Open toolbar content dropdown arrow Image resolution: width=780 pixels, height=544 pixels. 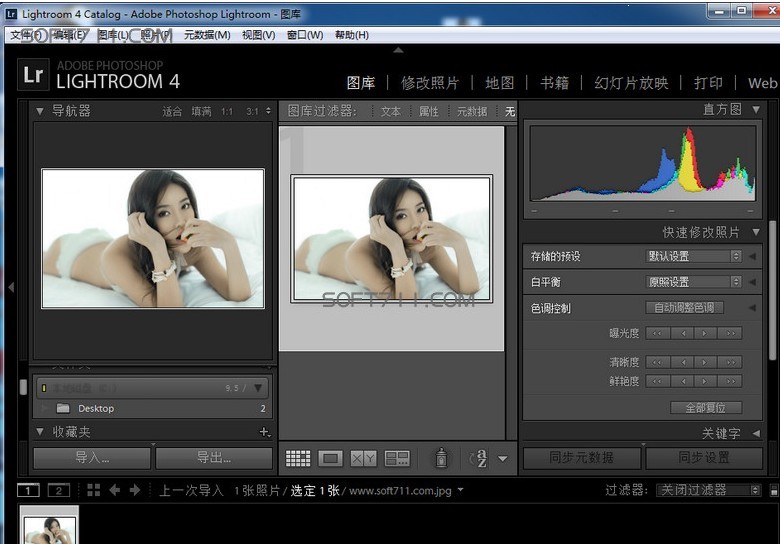tap(503, 458)
